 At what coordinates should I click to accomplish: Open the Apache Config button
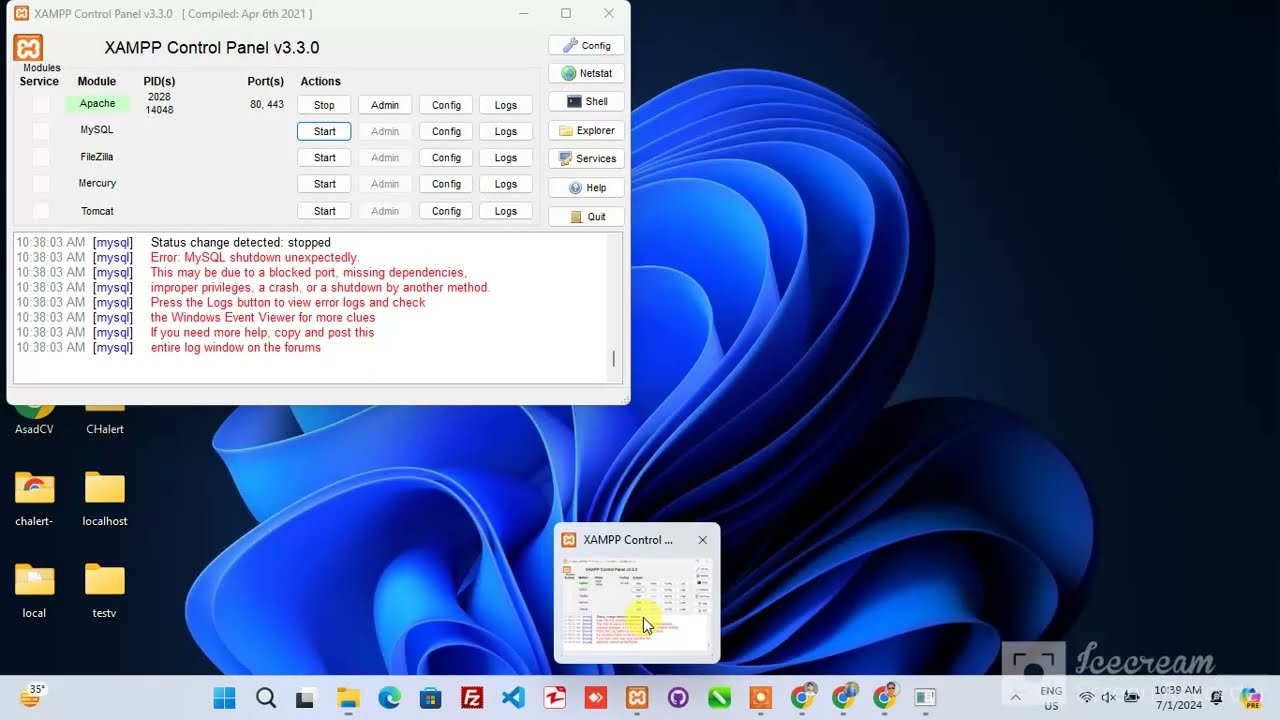pyautogui.click(x=446, y=105)
